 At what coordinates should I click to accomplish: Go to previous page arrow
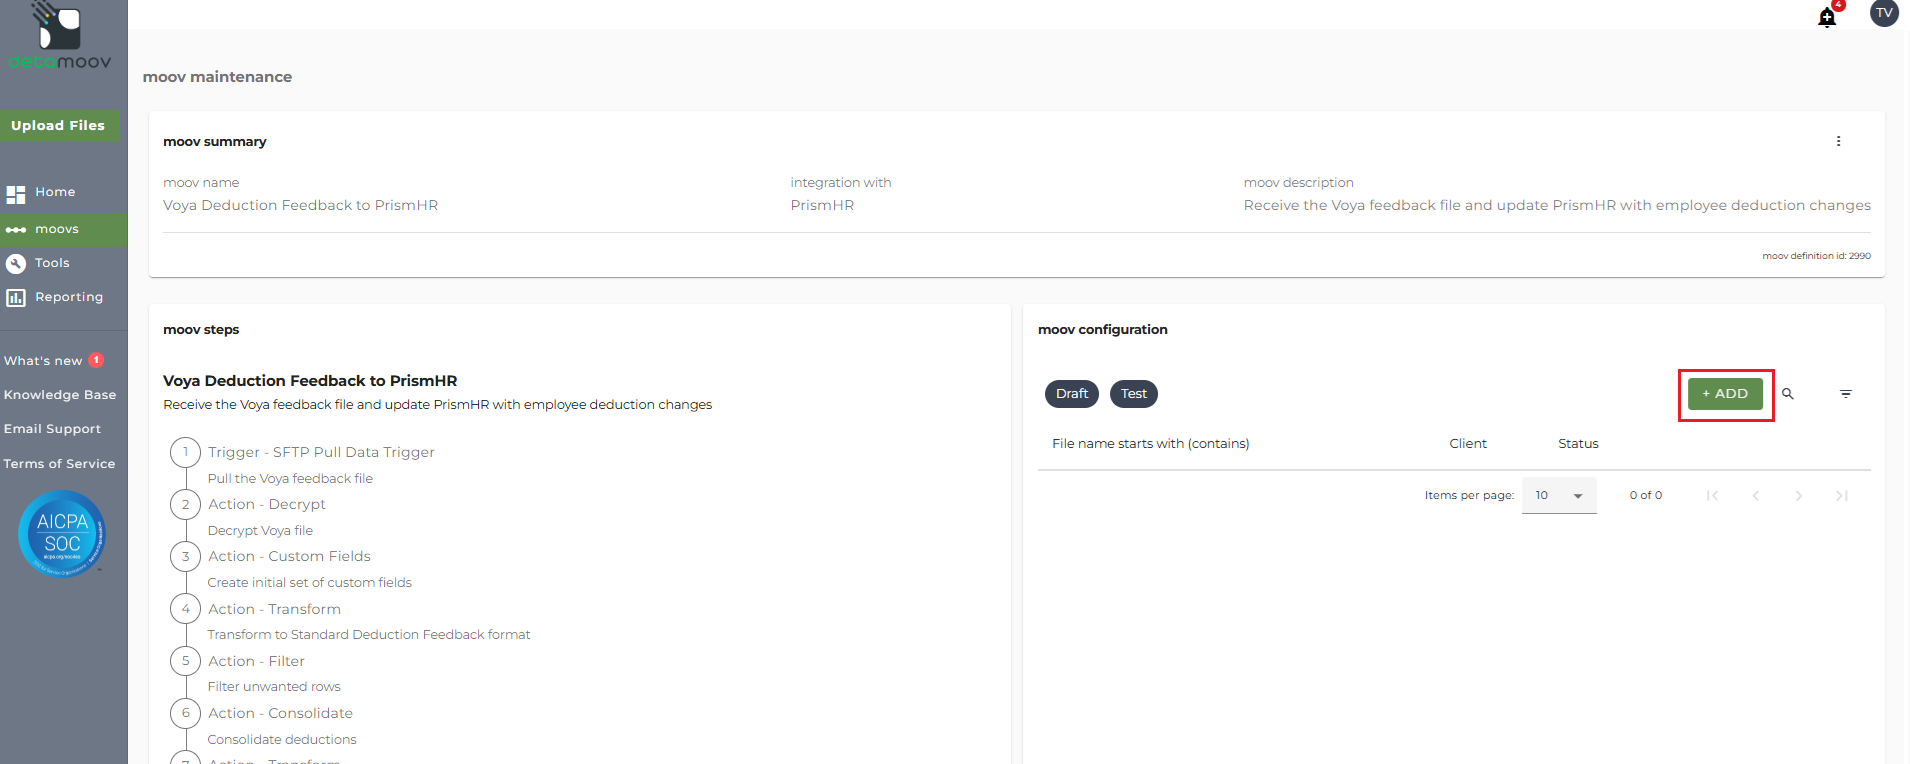(x=1756, y=496)
